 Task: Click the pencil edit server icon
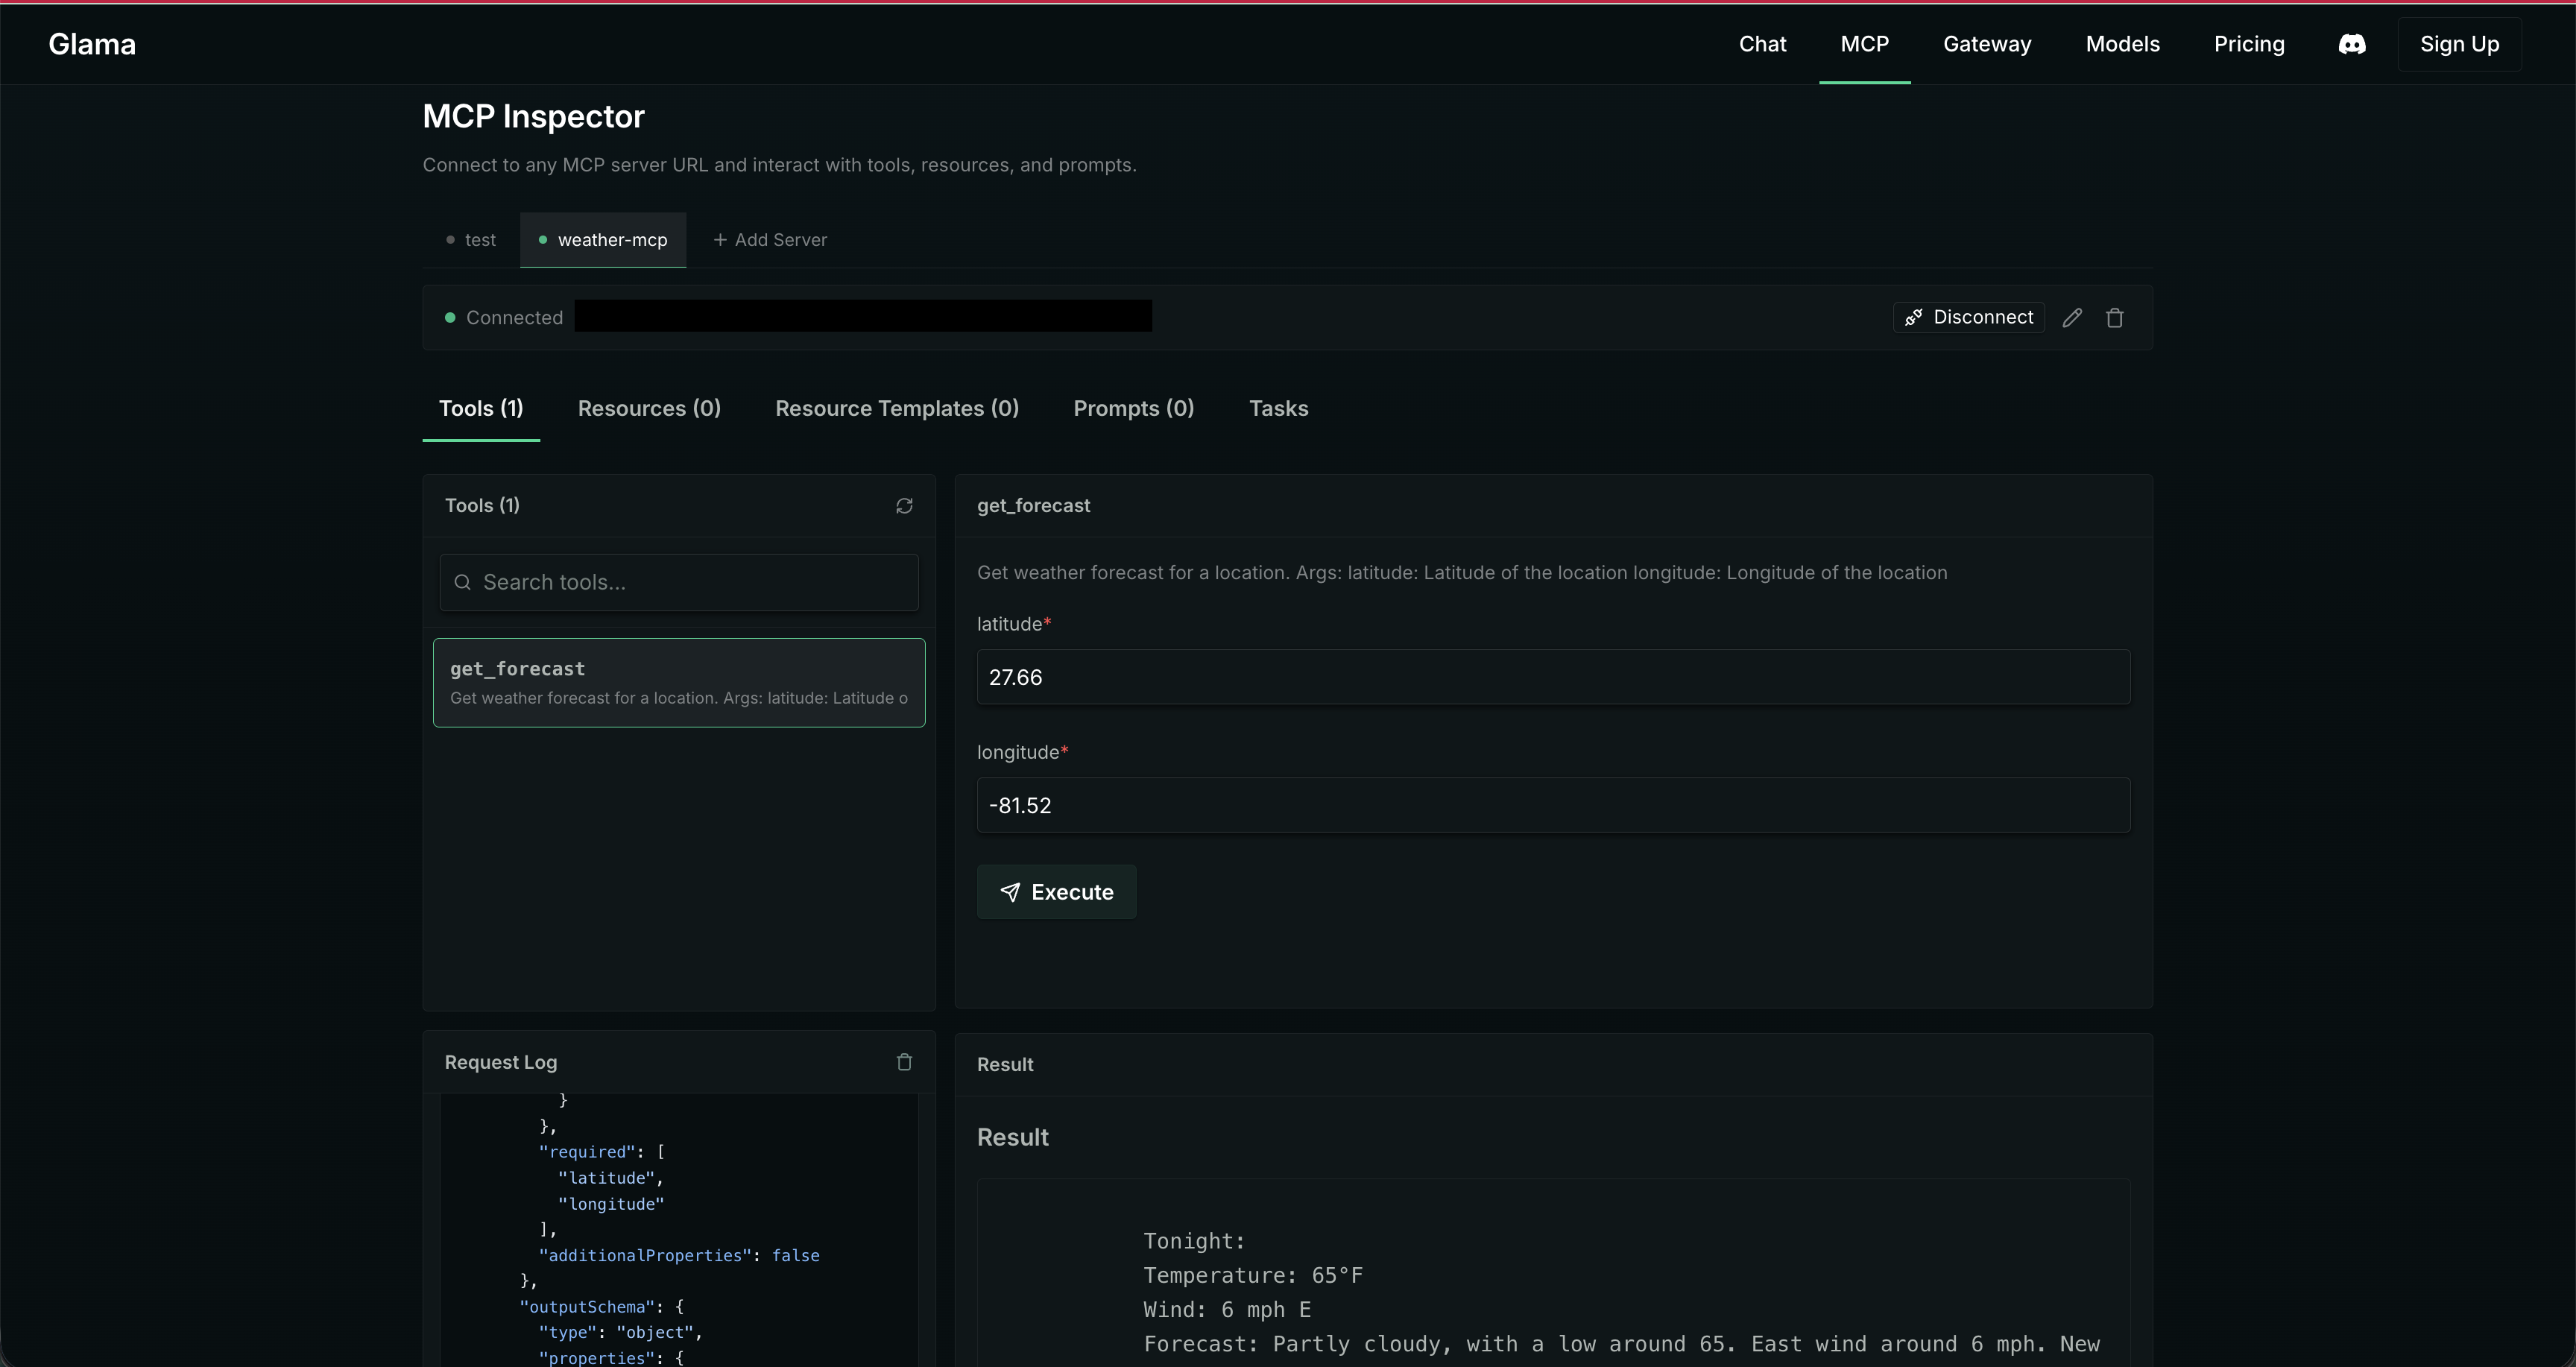pos(2072,317)
